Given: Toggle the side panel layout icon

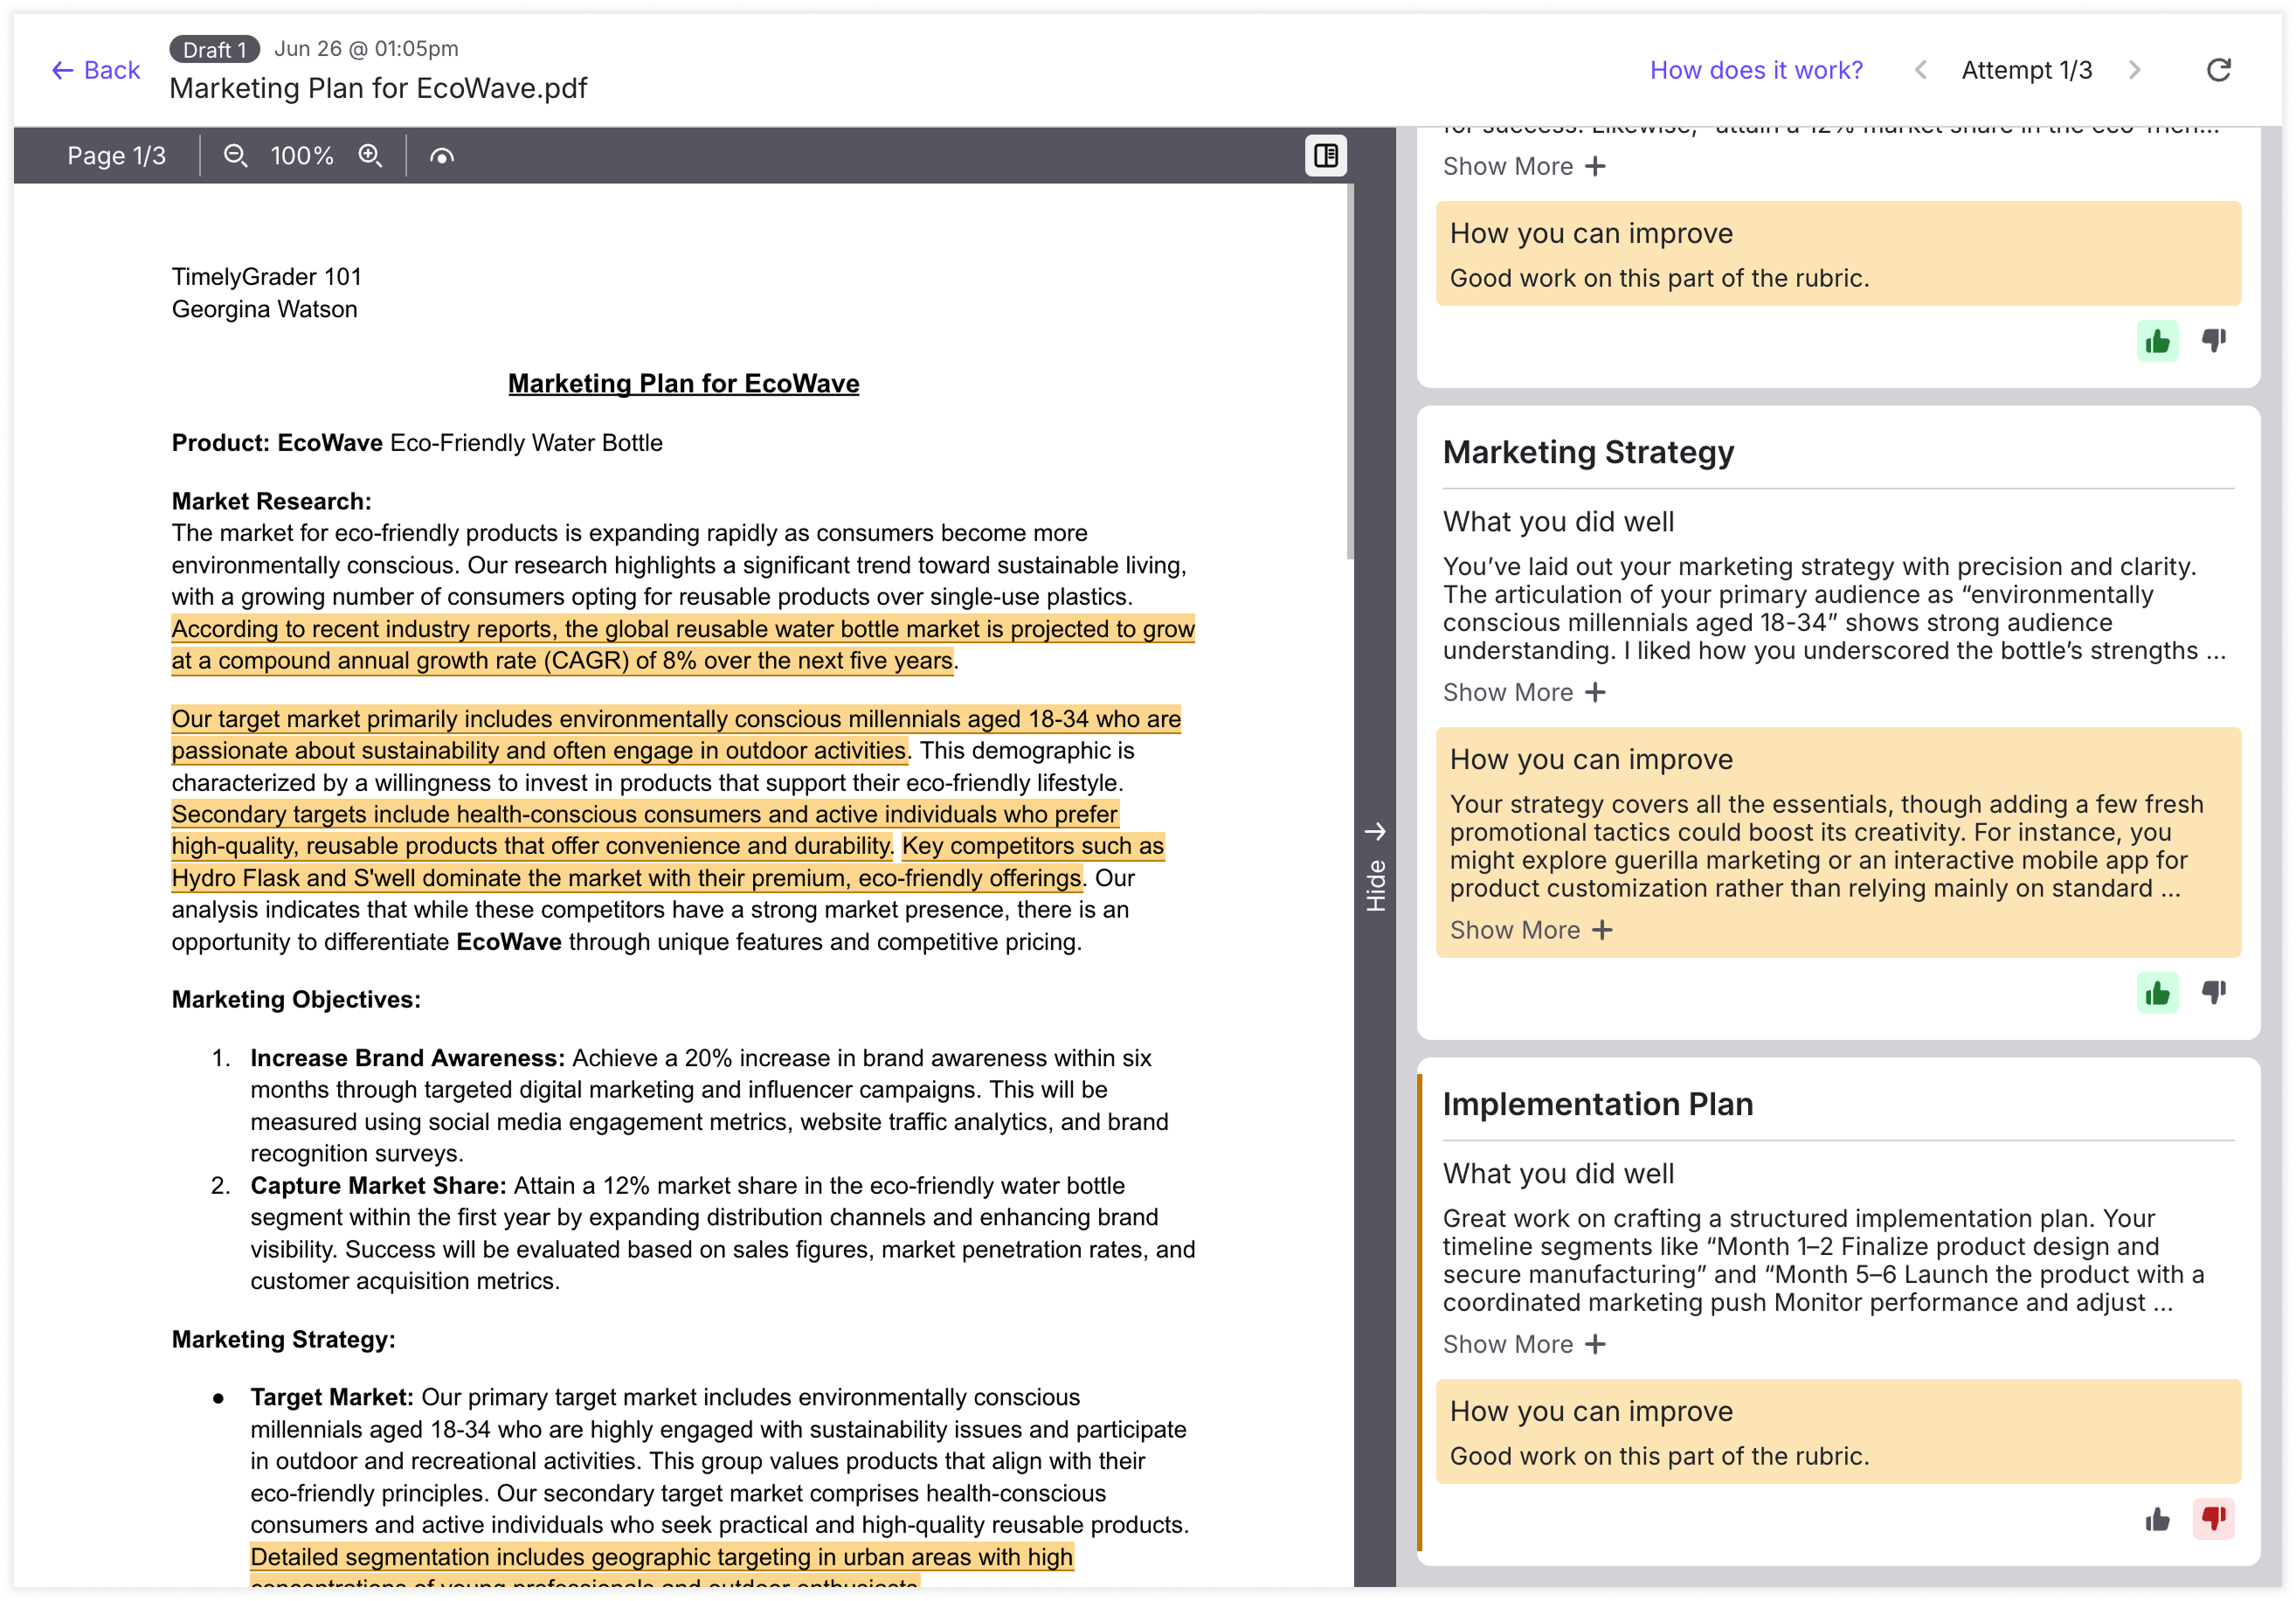Looking at the screenshot, I should coord(1325,156).
